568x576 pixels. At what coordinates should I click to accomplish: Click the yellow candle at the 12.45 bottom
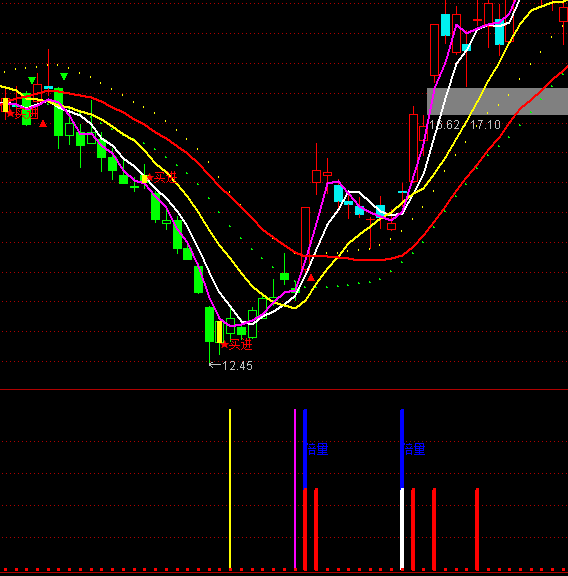click(x=219, y=332)
